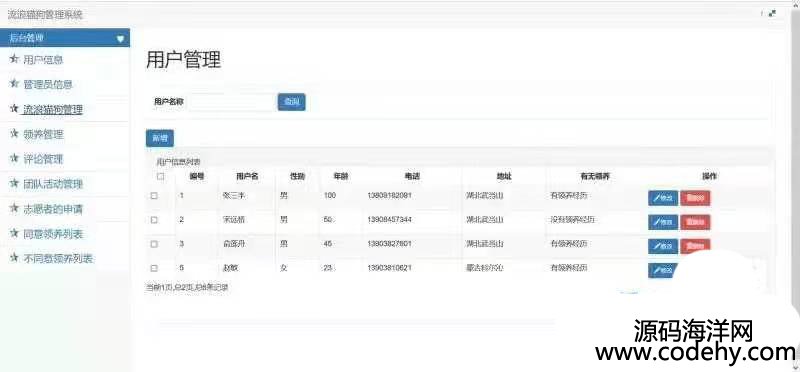Tick the checkbox for user 张三丰
Viewport: 800px width, 372px height.
[x=154, y=195]
